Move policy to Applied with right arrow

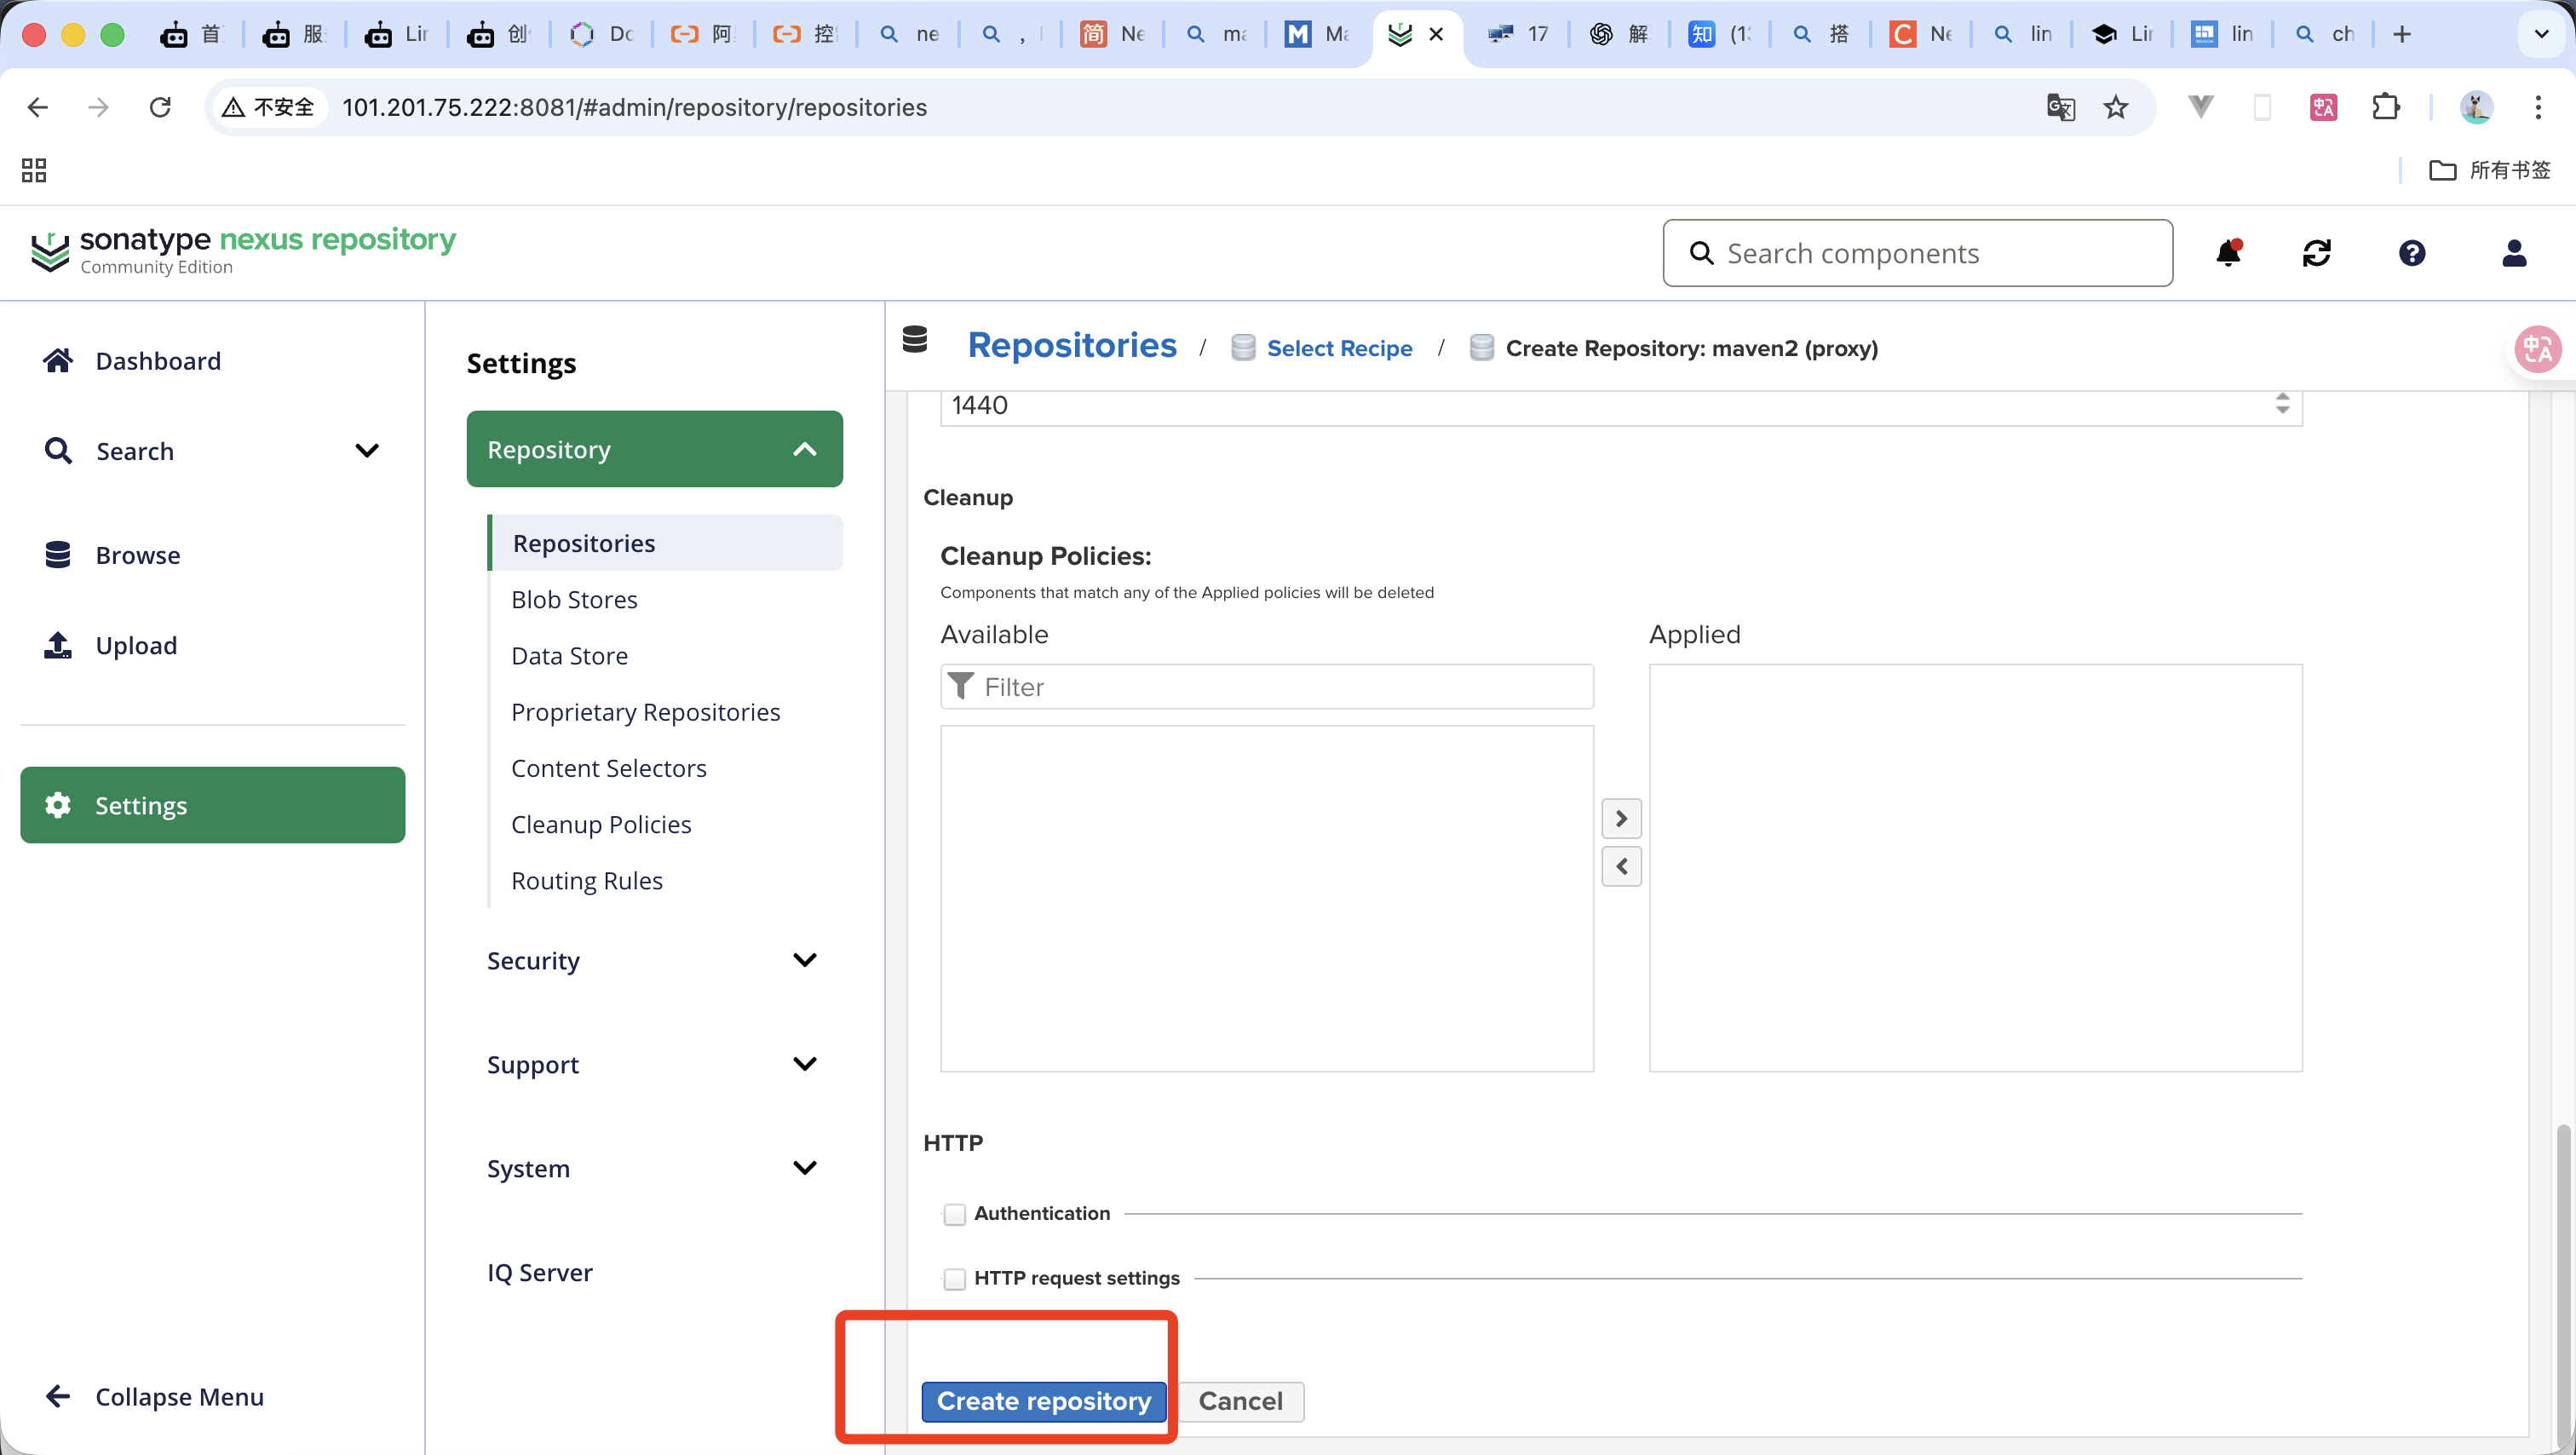pyautogui.click(x=1621, y=819)
